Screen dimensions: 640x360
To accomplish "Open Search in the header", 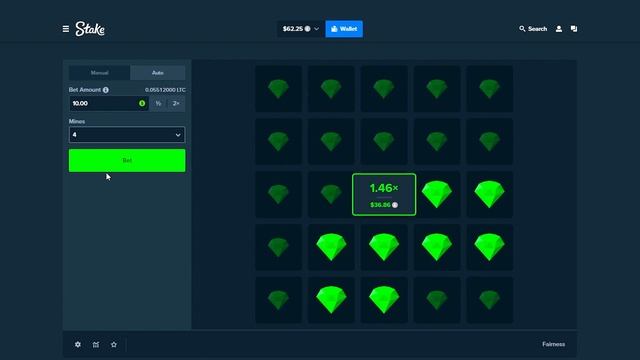I will pos(533,29).
